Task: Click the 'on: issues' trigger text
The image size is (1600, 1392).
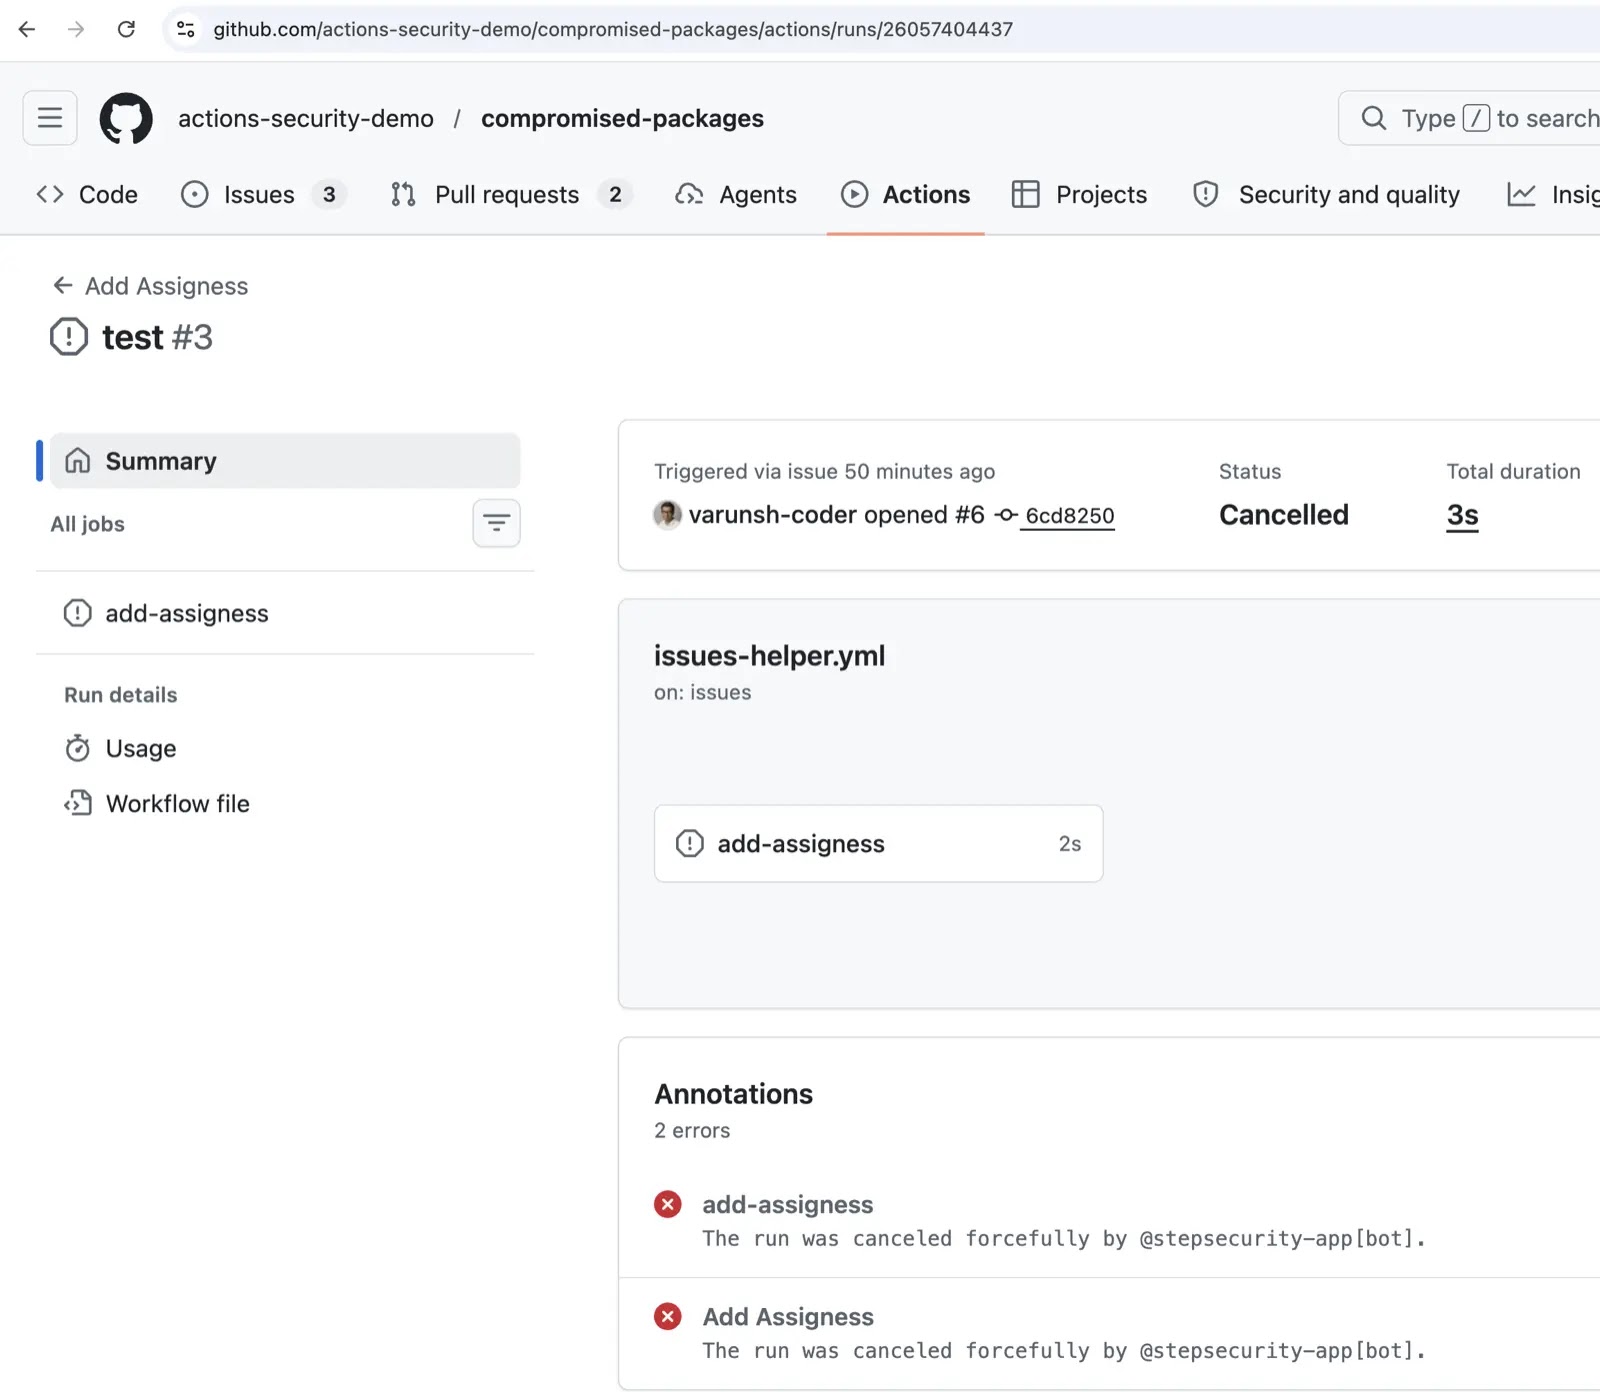Action: [702, 692]
